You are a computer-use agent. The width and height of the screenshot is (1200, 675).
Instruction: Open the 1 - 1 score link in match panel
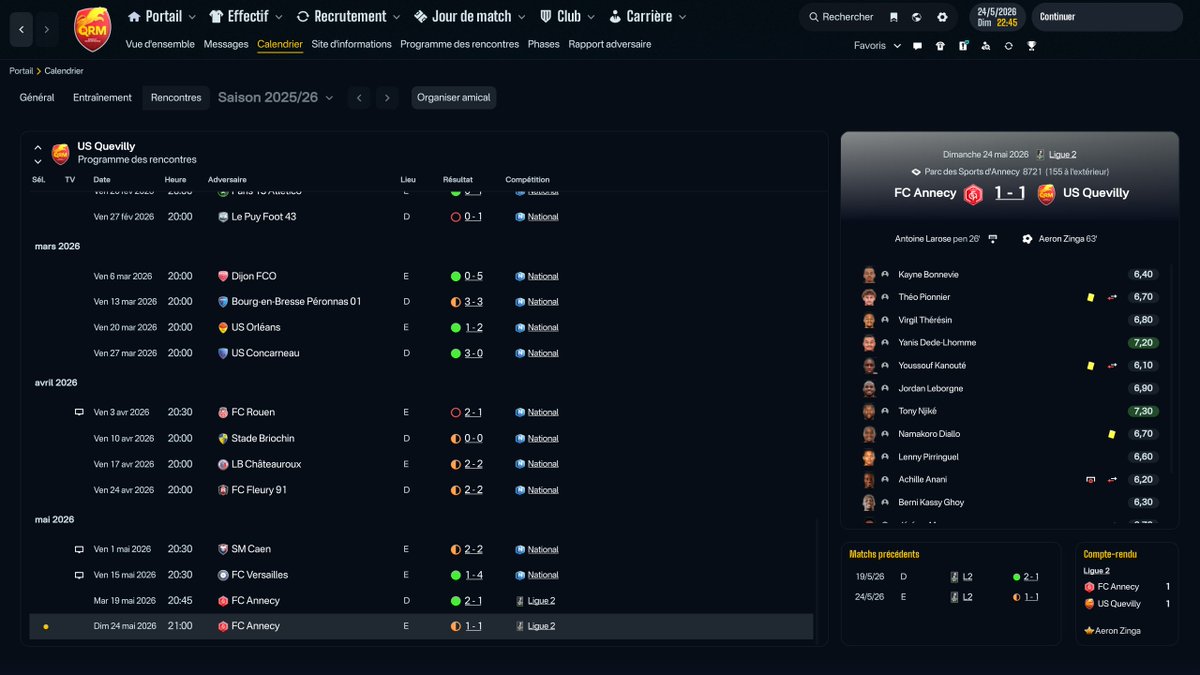point(1009,193)
